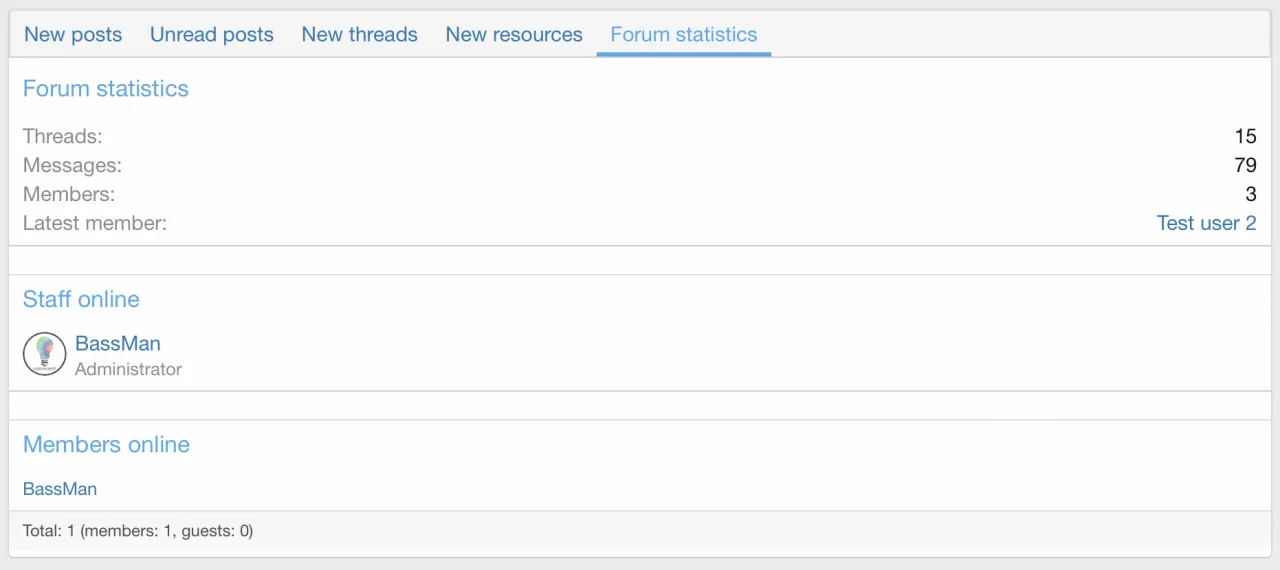The width and height of the screenshot is (1280, 570).
Task: Go to the New resources tab
Action: [x=514, y=34]
